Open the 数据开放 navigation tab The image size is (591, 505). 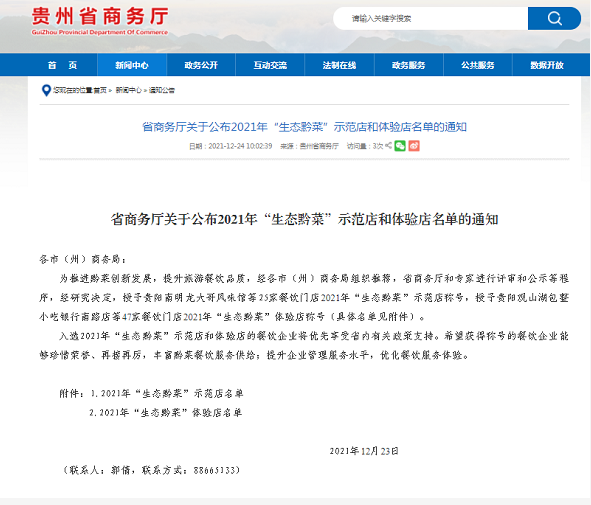click(547, 65)
